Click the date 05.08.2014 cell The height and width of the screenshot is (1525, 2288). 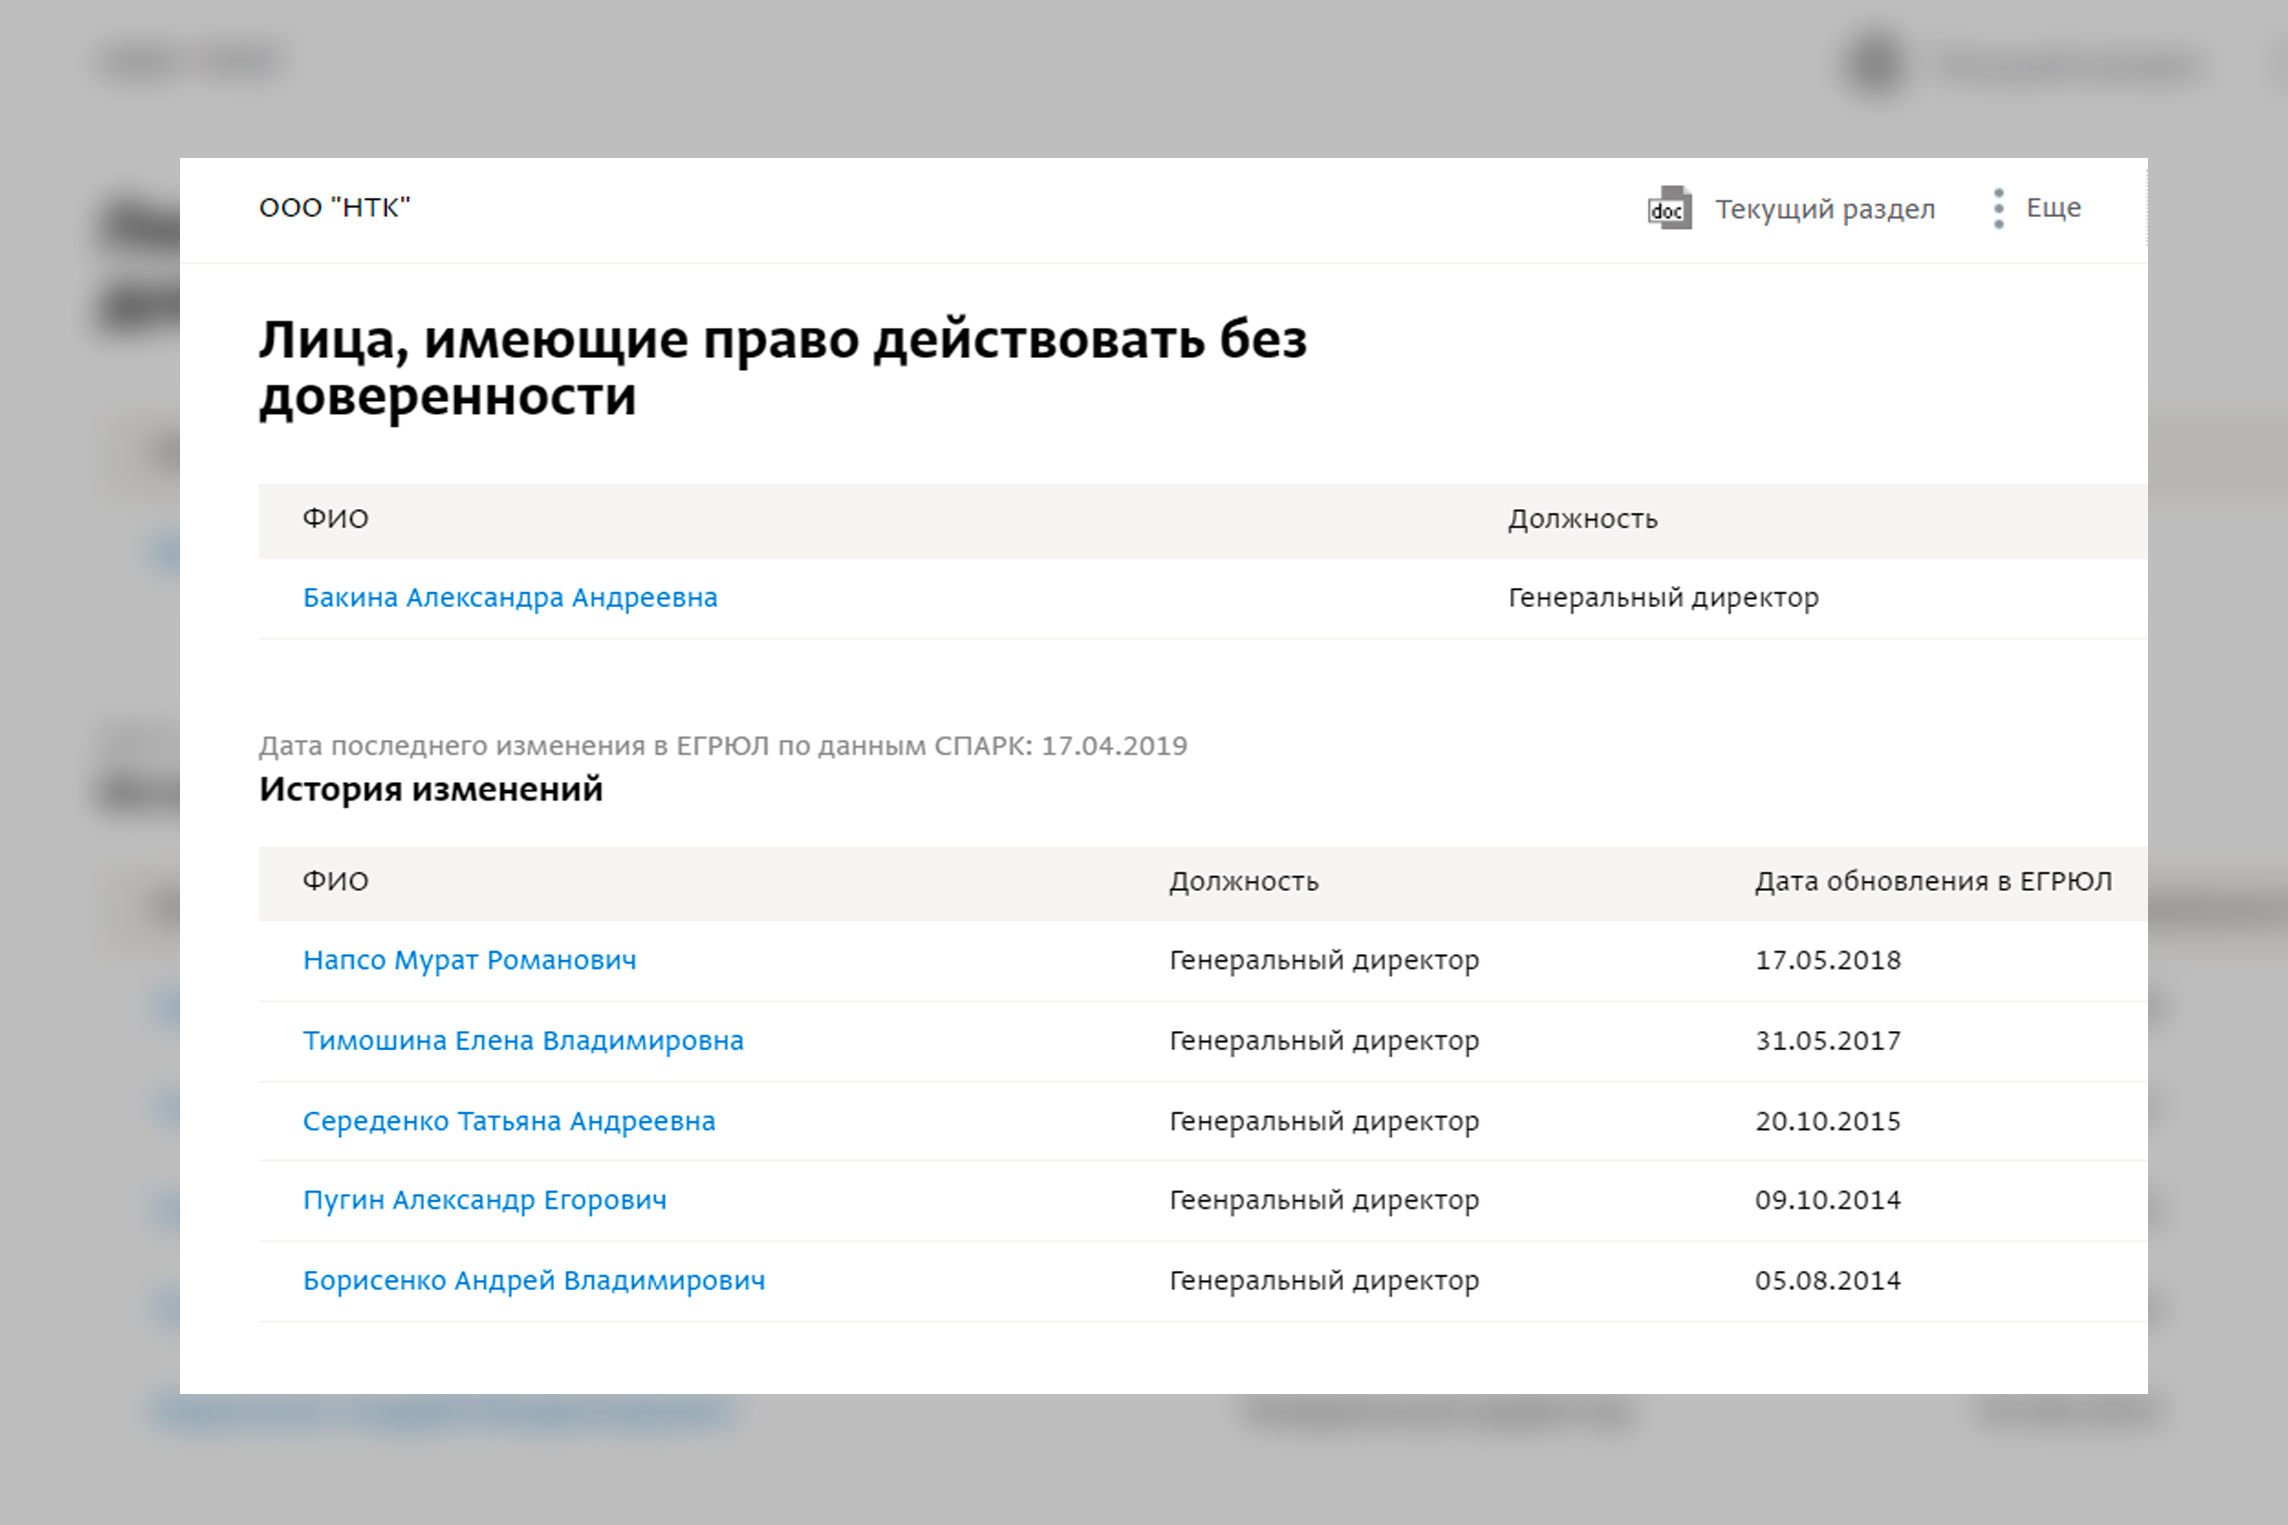tap(1827, 1281)
